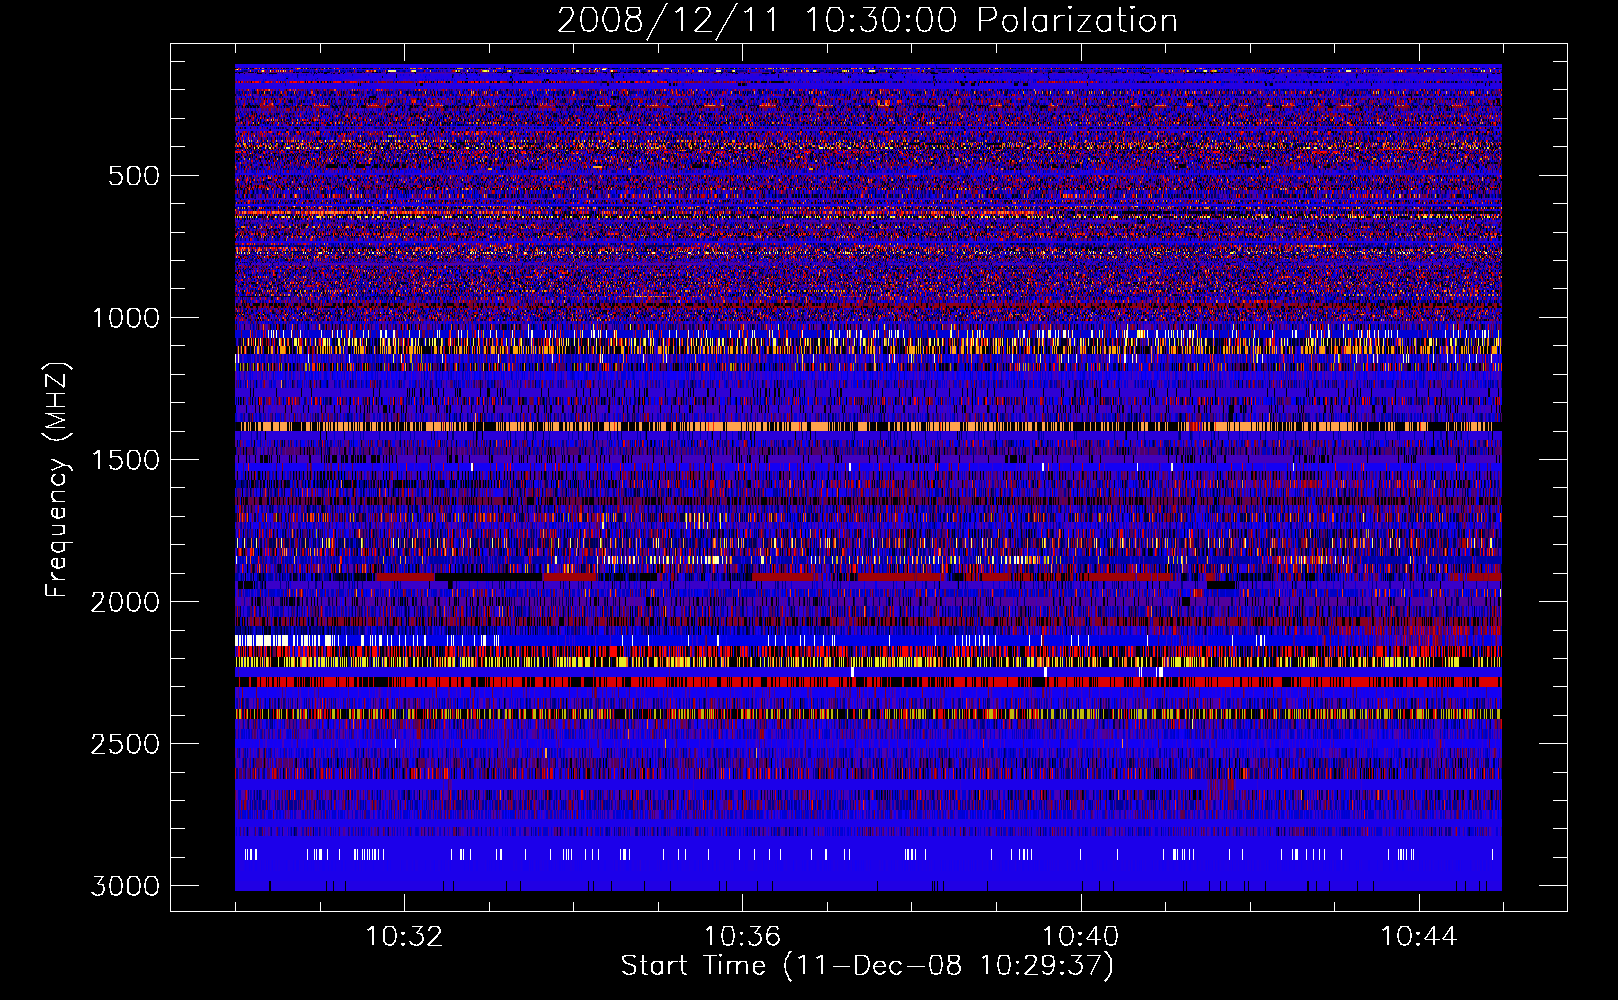1618x1000 pixels.
Task: Click the 10:44 time tick label
Action: pos(1419,937)
